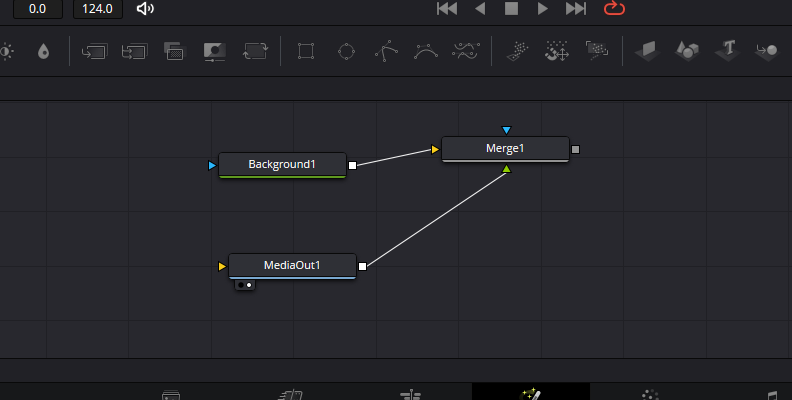
Task: Mute audio with the speaker icon
Action: point(146,9)
